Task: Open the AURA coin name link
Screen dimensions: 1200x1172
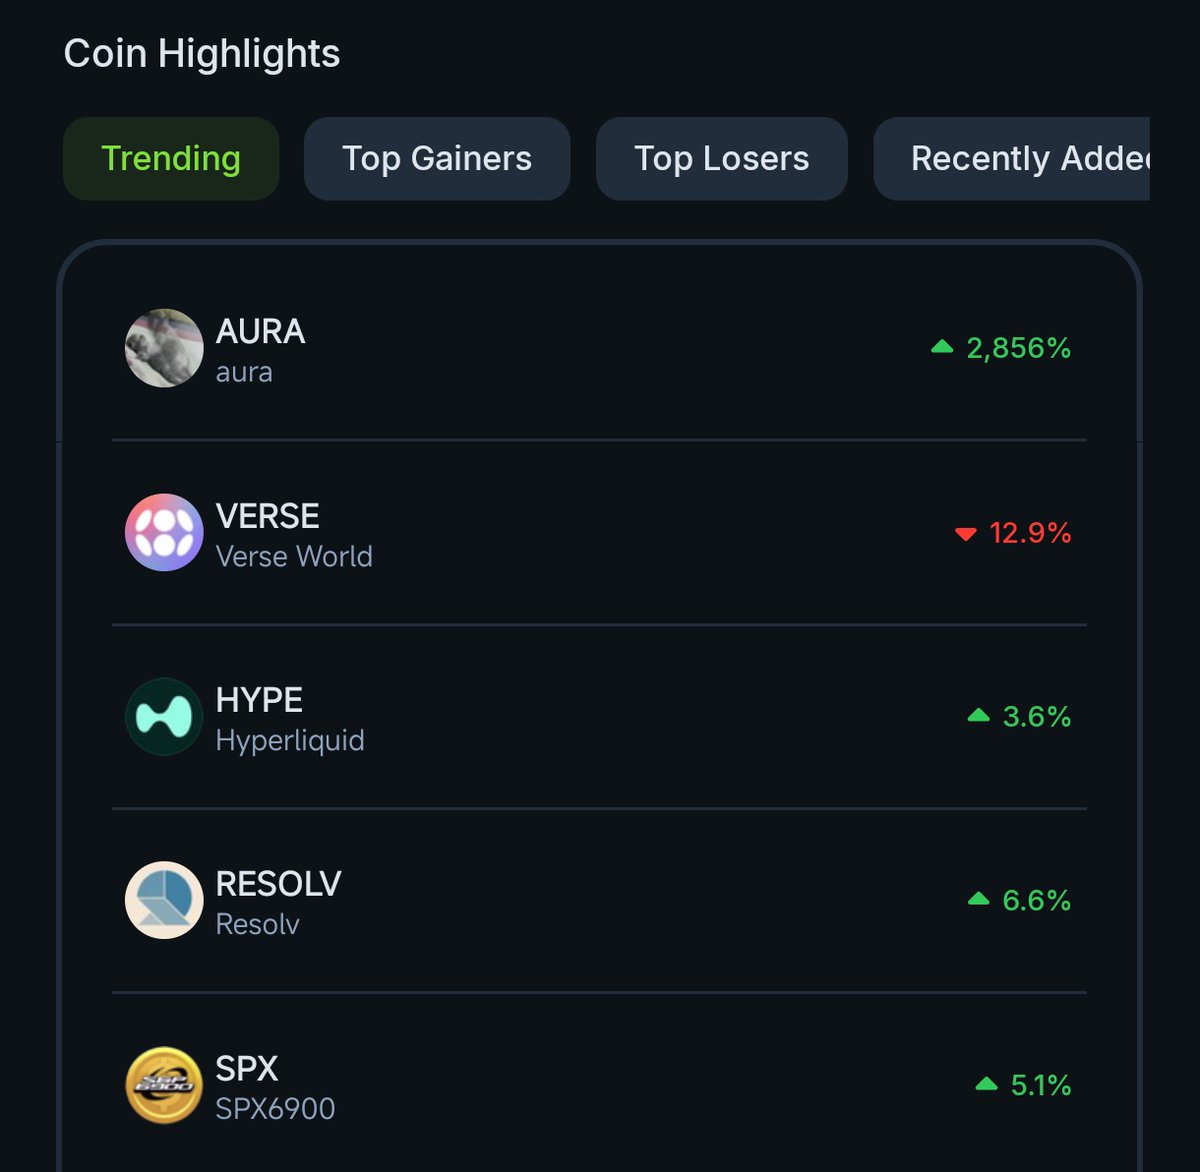Action: coord(260,331)
